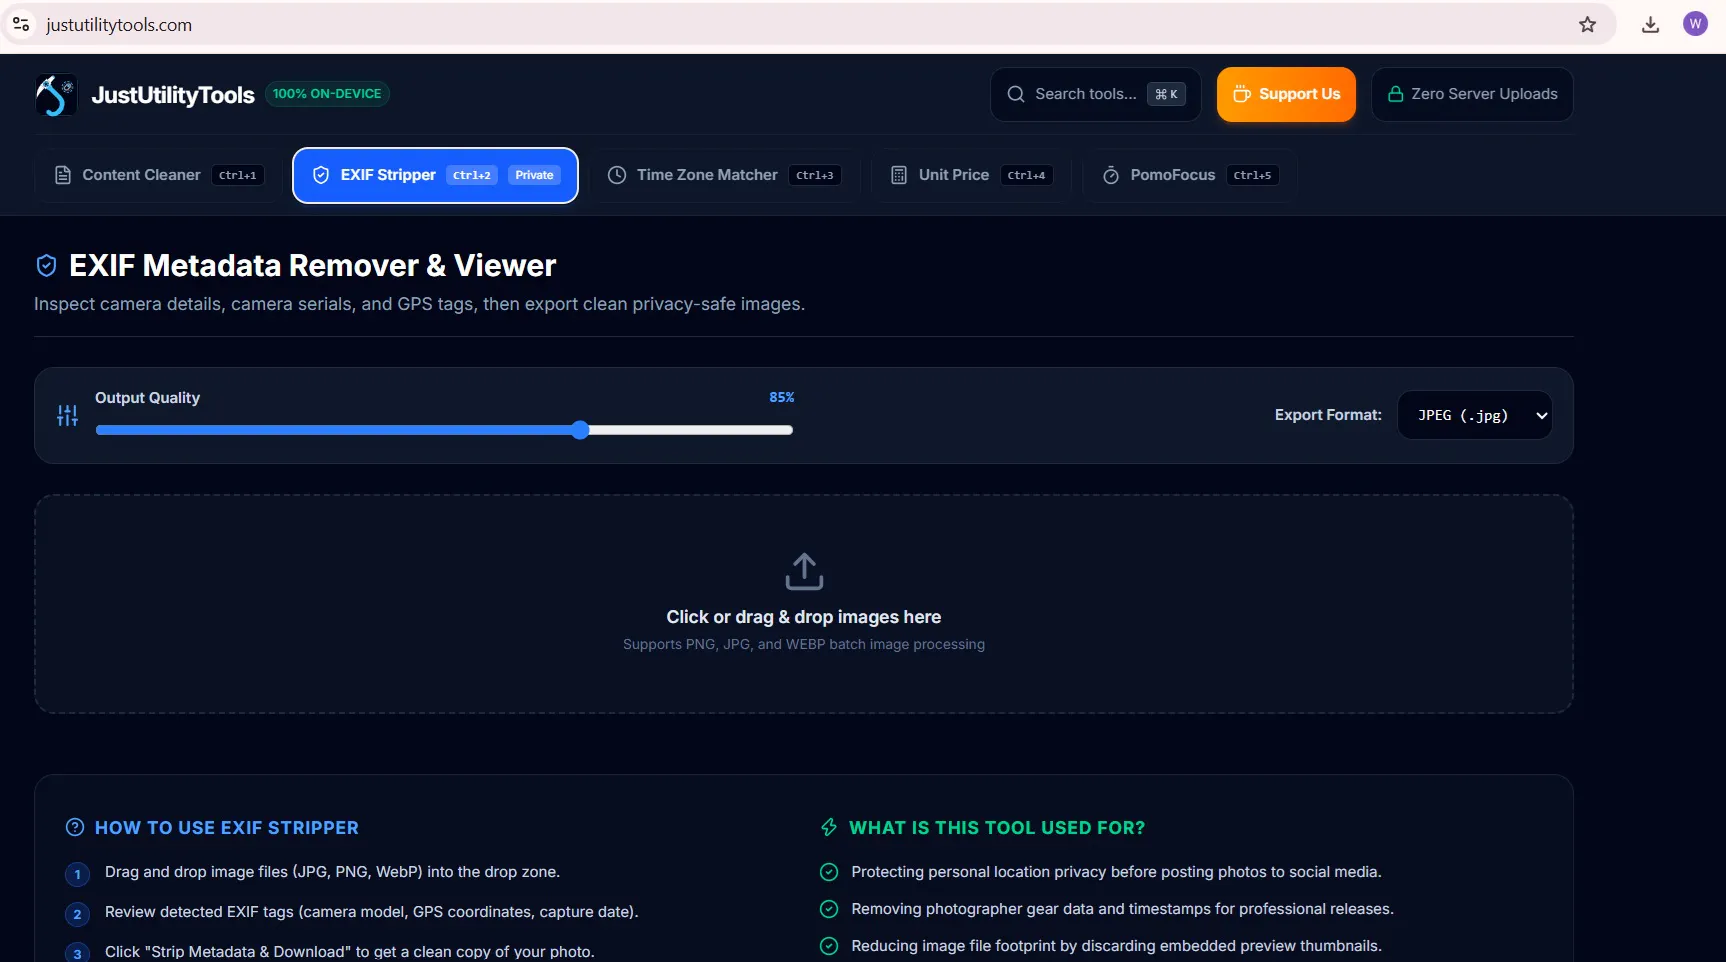The height and width of the screenshot is (962, 1726).
Task: Go to the Unit Price tab
Action: (971, 175)
